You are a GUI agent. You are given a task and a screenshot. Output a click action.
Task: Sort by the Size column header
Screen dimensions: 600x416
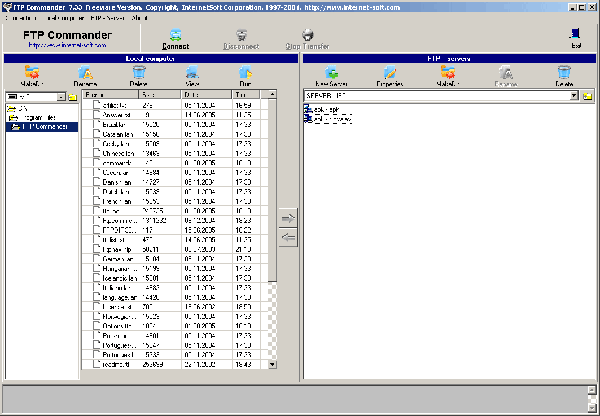point(160,95)
